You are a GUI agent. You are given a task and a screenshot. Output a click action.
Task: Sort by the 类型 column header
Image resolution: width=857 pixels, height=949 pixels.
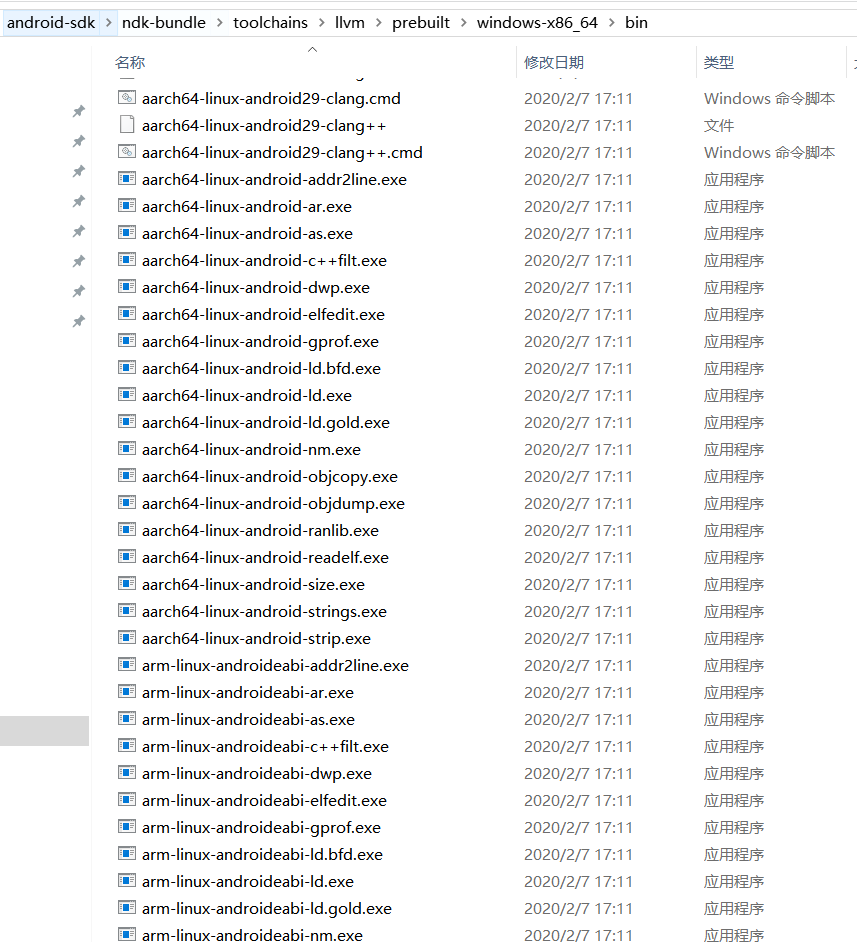pyautogui.click(x=719, y=62)
